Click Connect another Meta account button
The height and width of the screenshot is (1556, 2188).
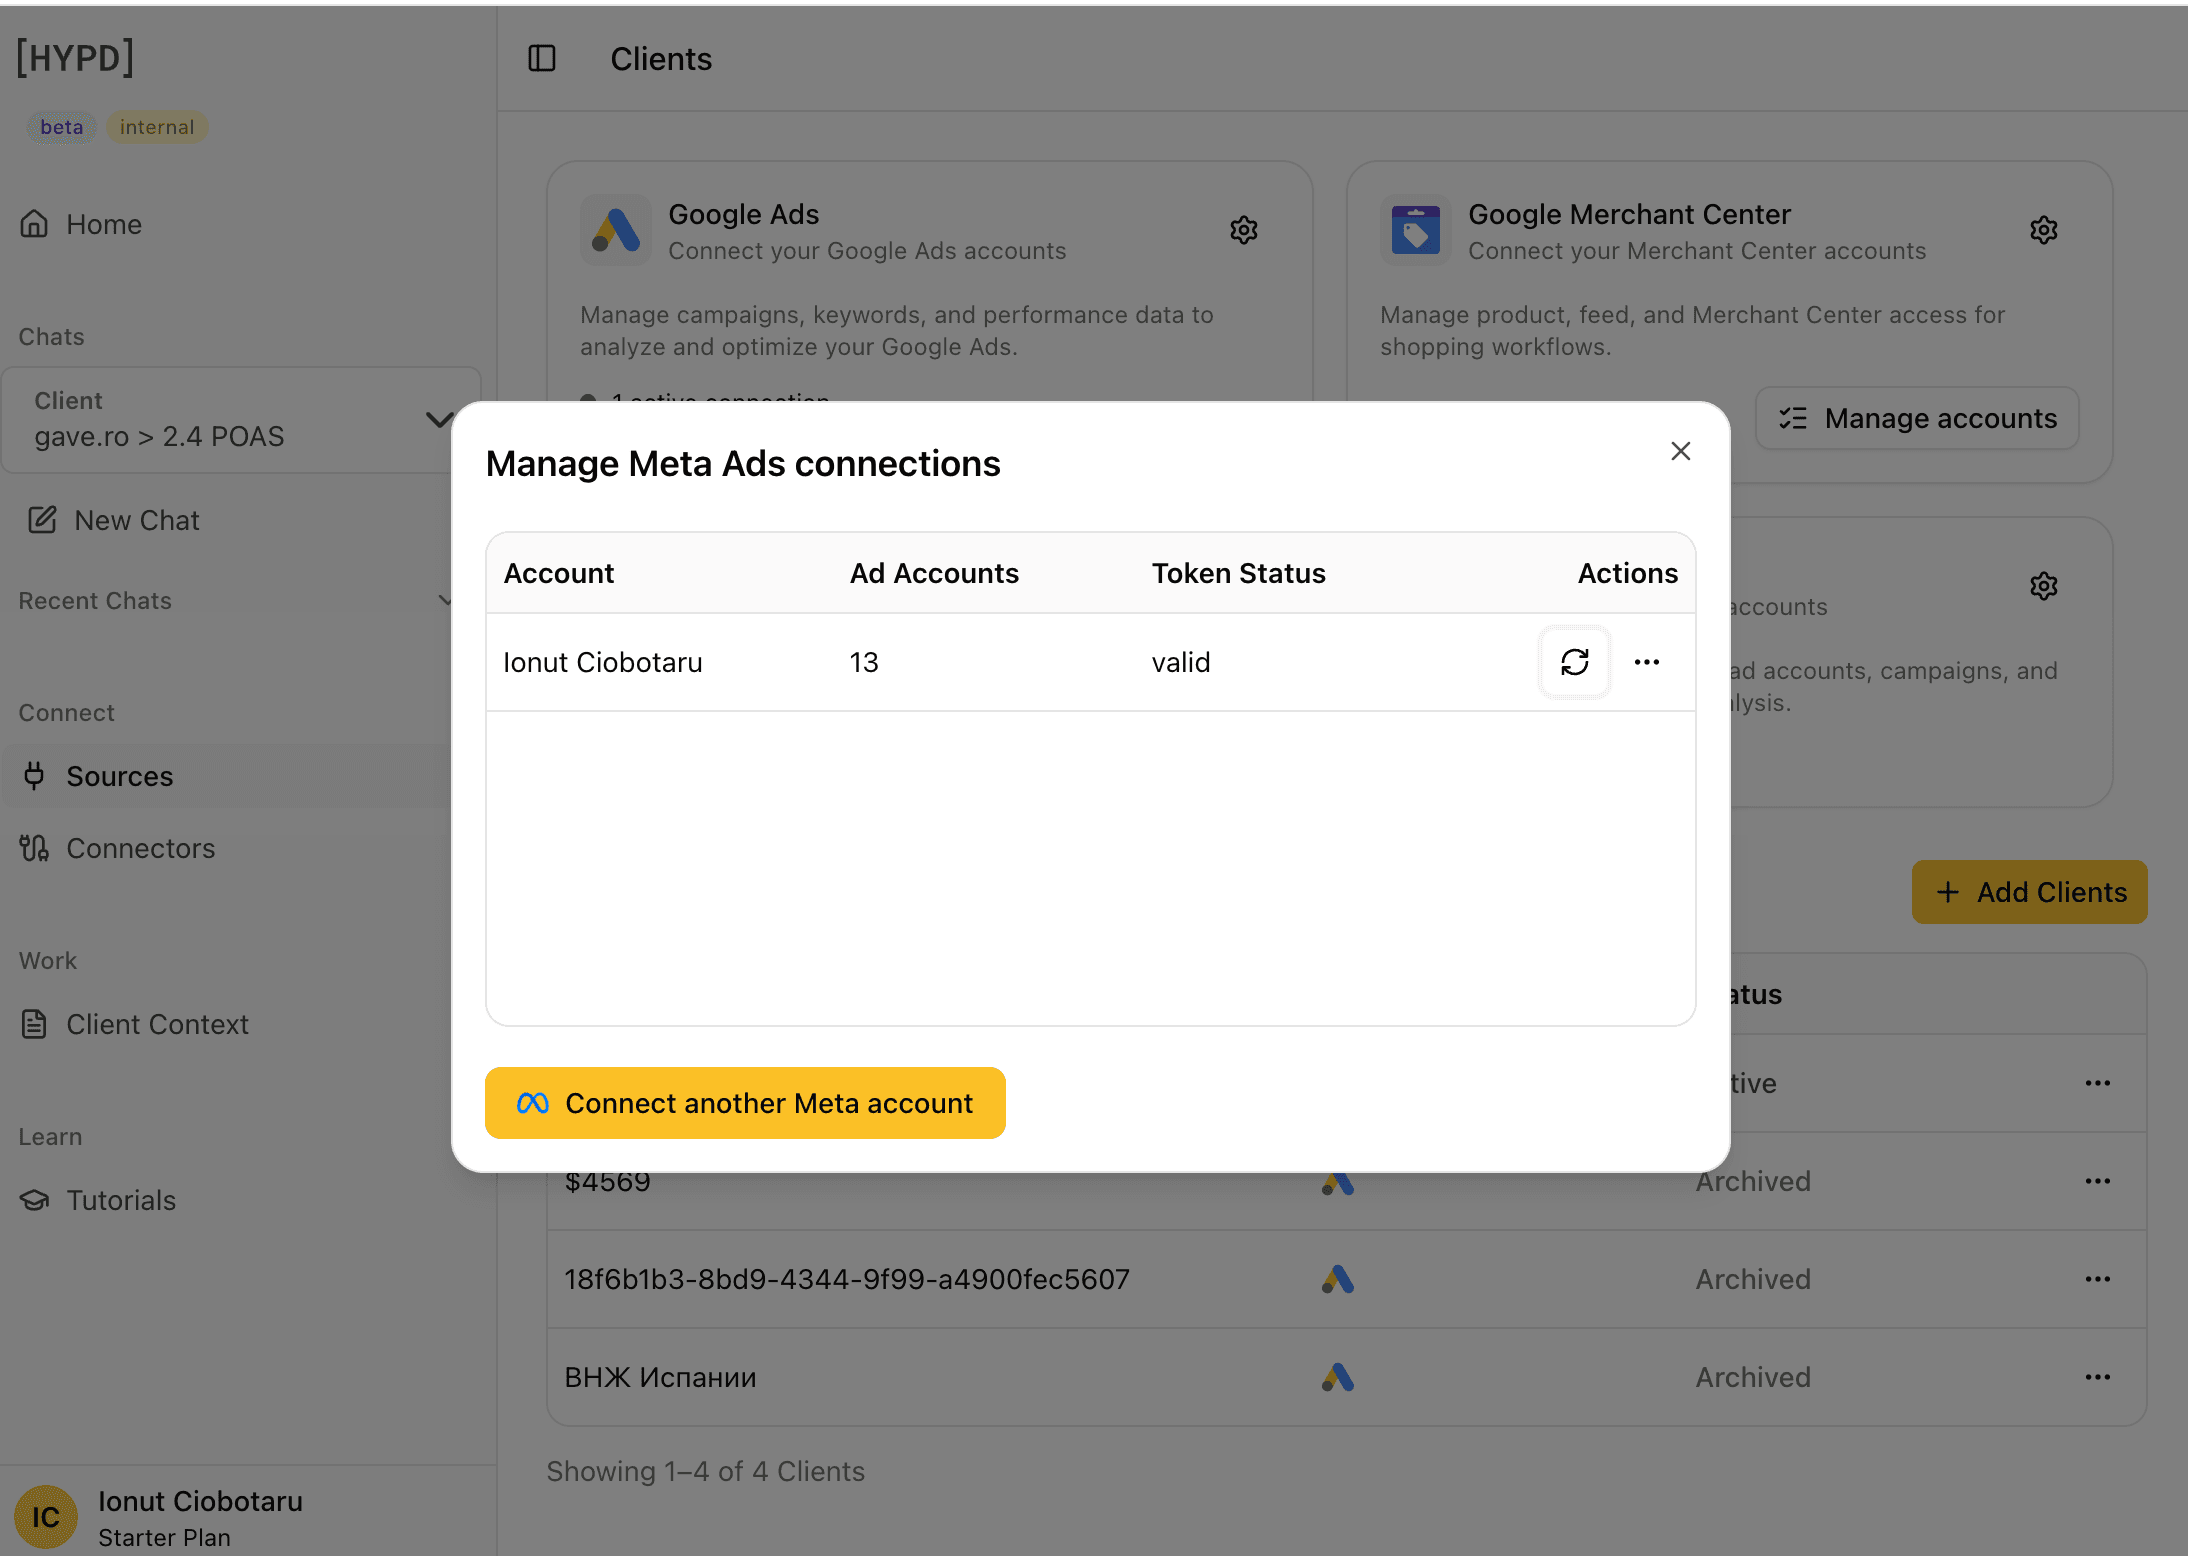coord(745,1103)
